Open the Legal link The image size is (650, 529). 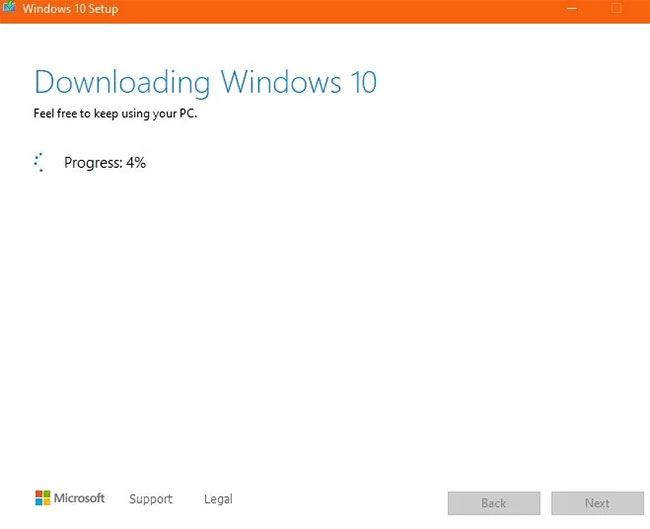[218, 499]
